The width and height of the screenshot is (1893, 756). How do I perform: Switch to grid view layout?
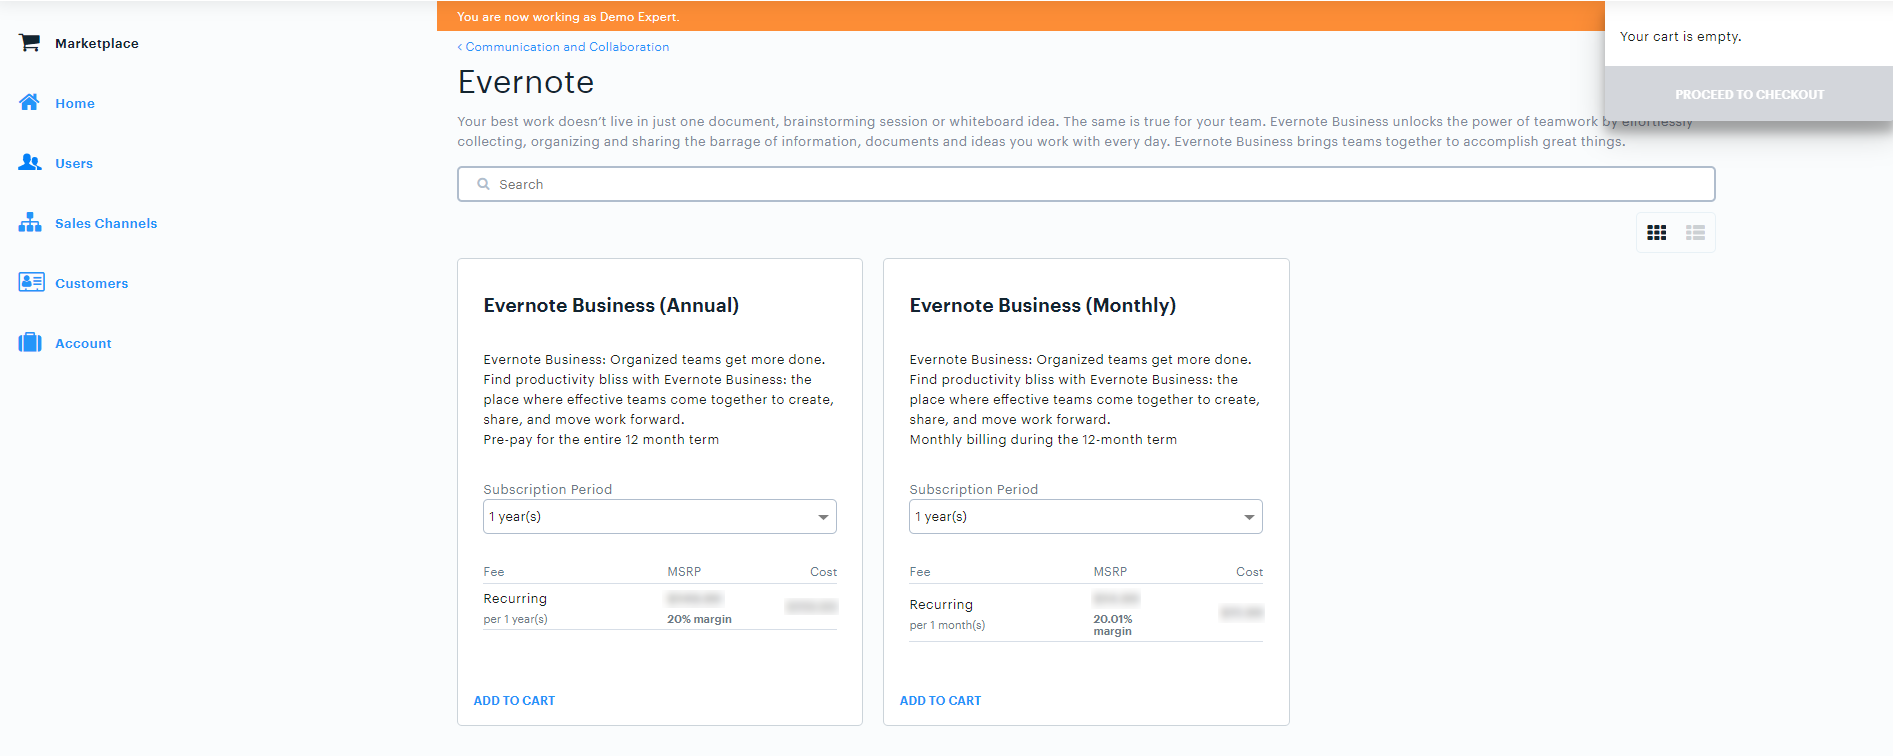(1657, 232)
